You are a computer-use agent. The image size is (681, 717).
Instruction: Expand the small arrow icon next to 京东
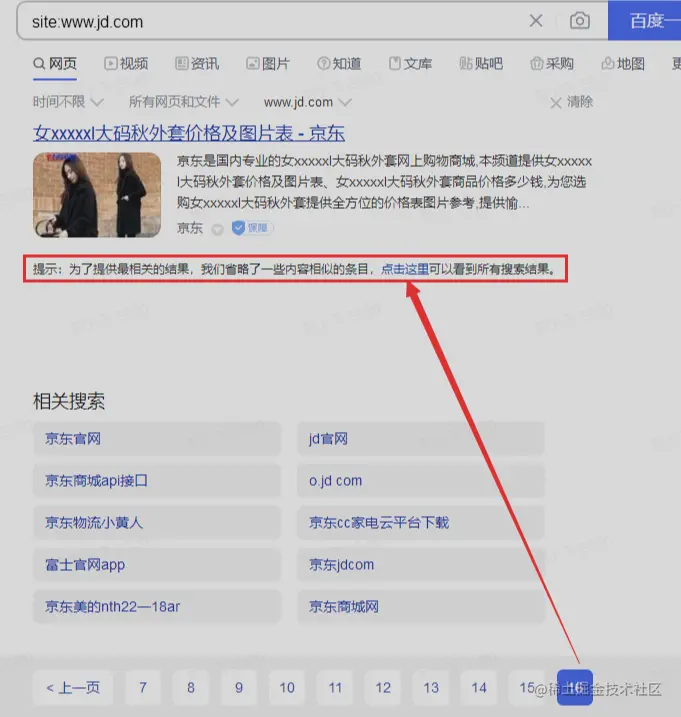[x=218, y=229]
